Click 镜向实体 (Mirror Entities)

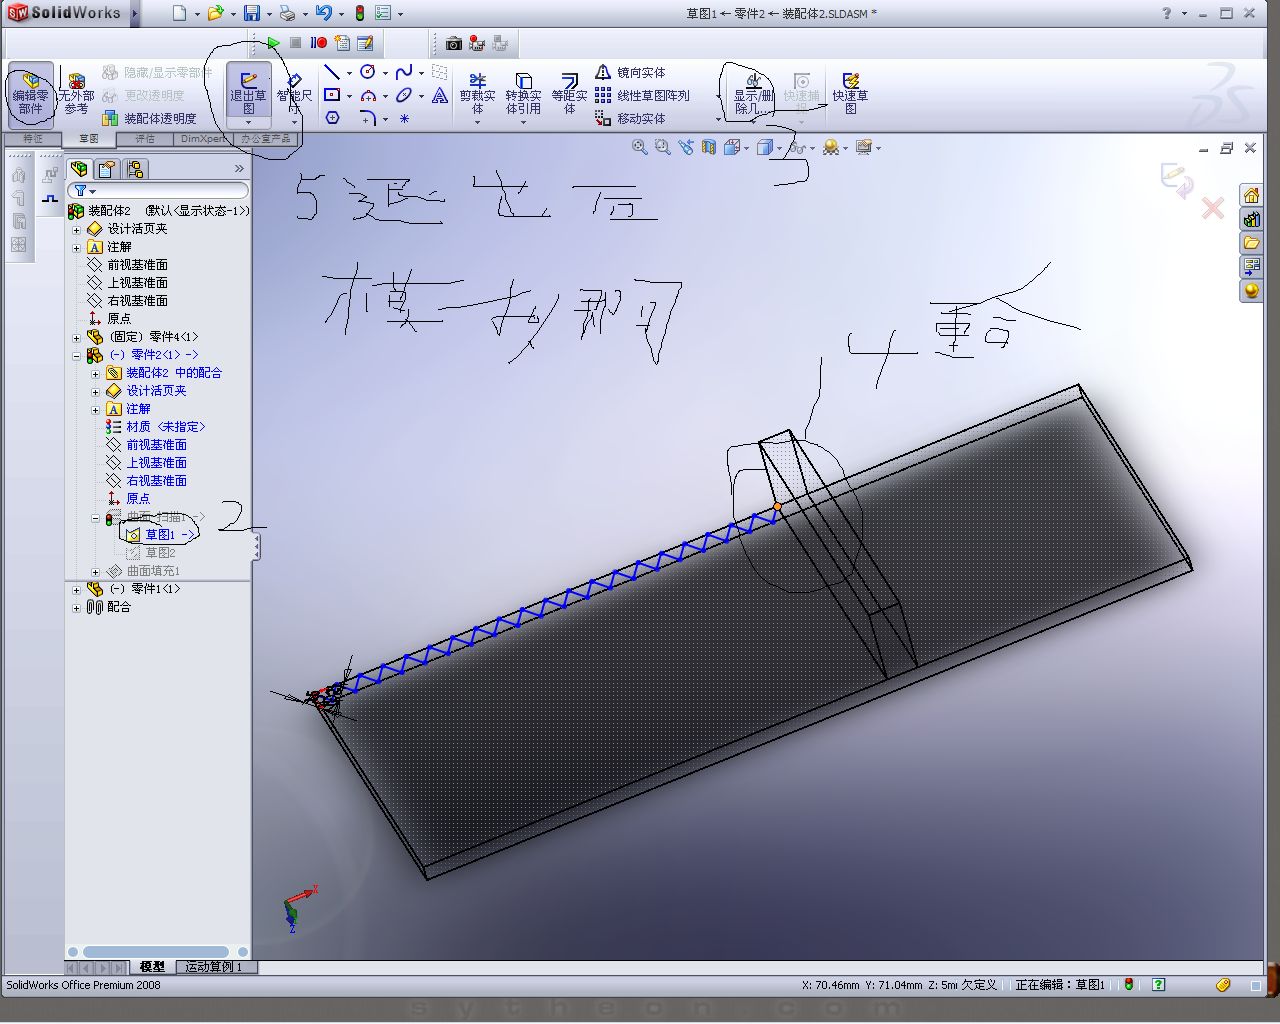click(630, 72)
